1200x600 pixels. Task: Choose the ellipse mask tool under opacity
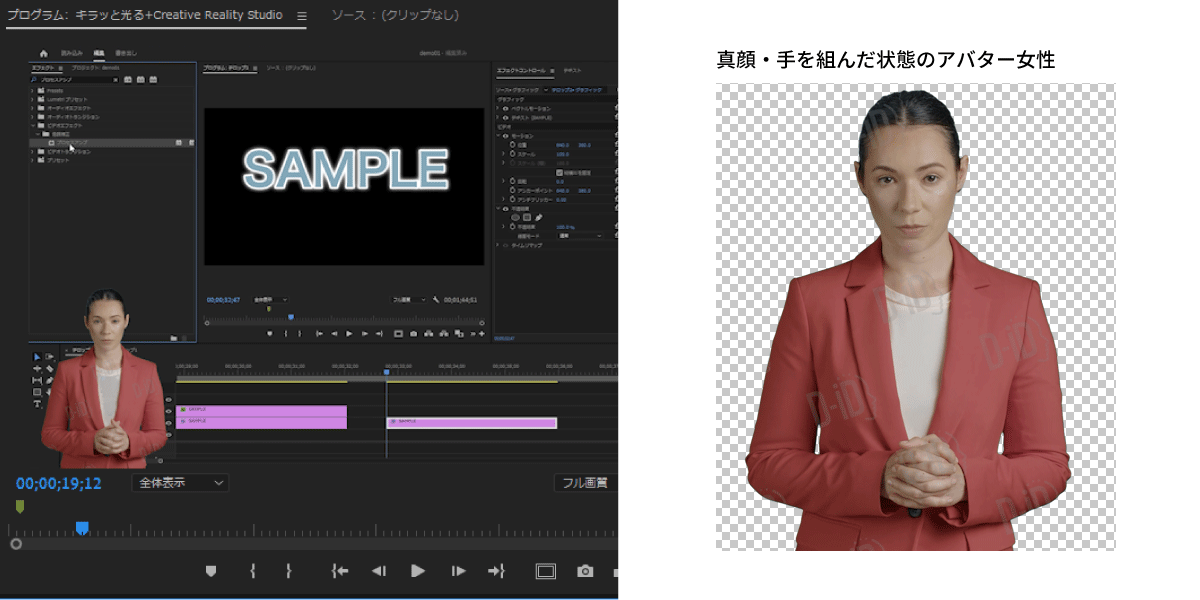pyautogui.click(x=516, y=217)
